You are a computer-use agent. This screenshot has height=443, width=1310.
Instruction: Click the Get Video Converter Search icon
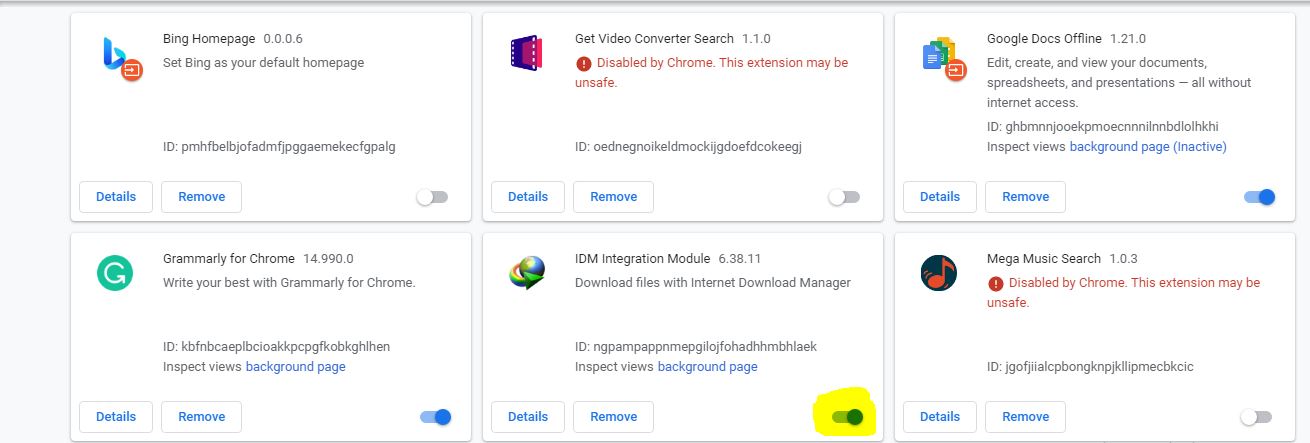pyautogui.click(x=526, y=54)
